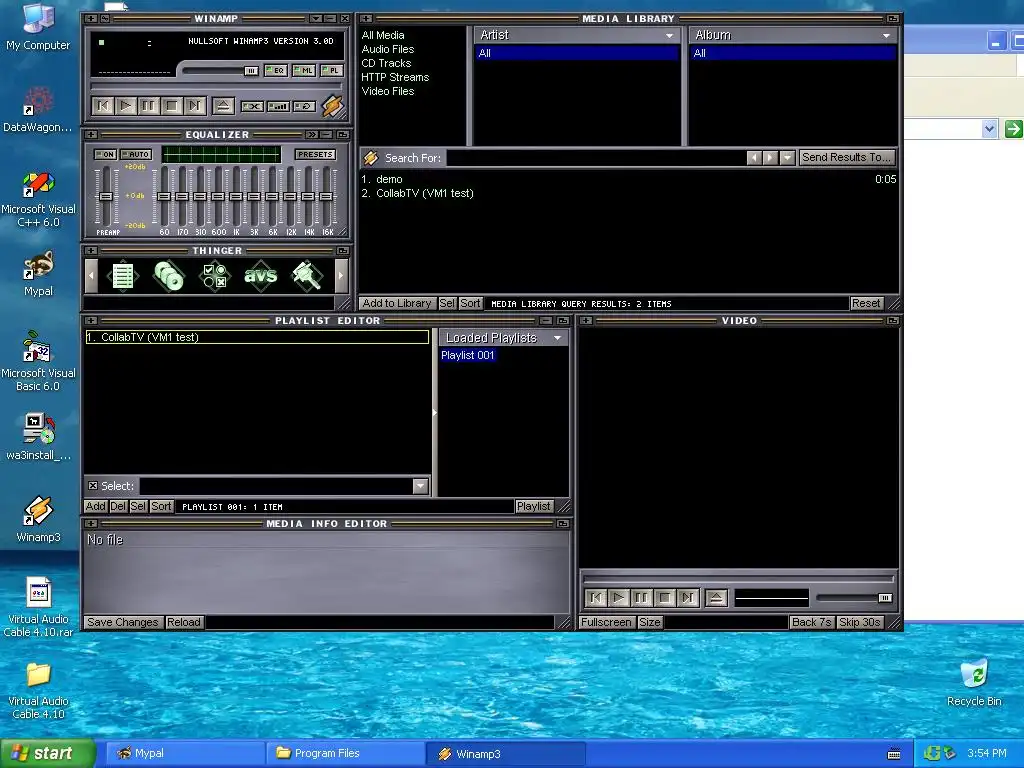This screenshot has height=768, width=1024.
Task: Open Playlist Editor icon in Thinger
Action: pos(123,276)
